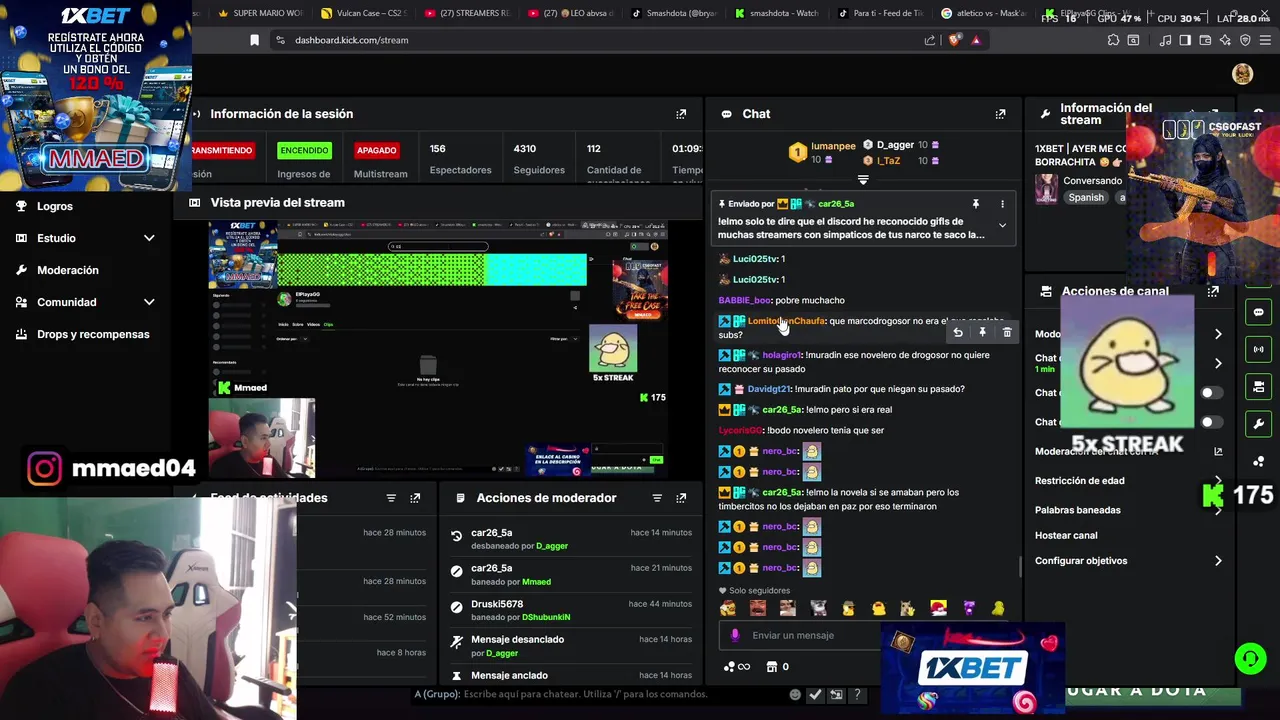
Task: Click car26_5a desbaneado entry
Action: pyautogui.click(x=571, y=540)
